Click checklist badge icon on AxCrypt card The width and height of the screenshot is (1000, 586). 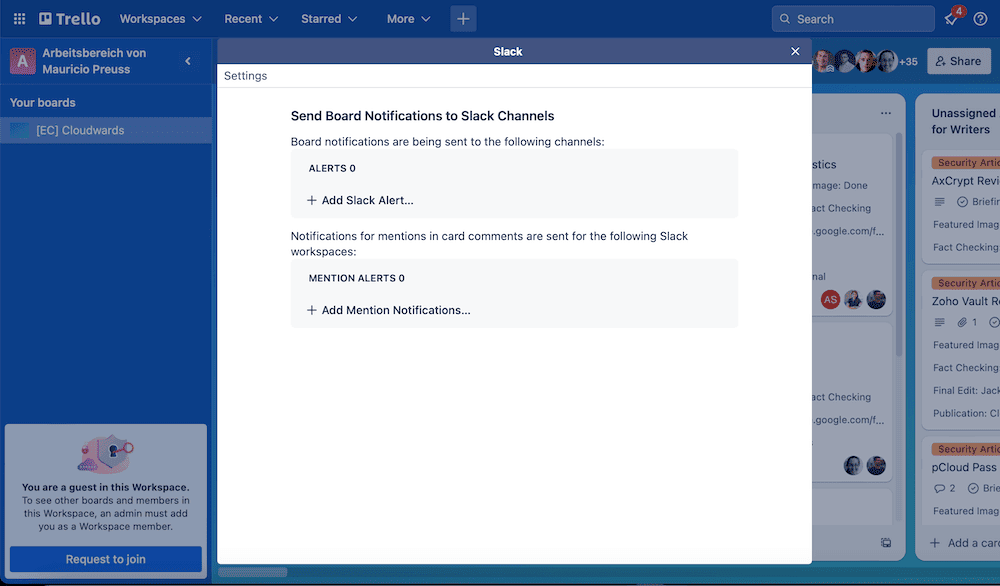[962, 202]
